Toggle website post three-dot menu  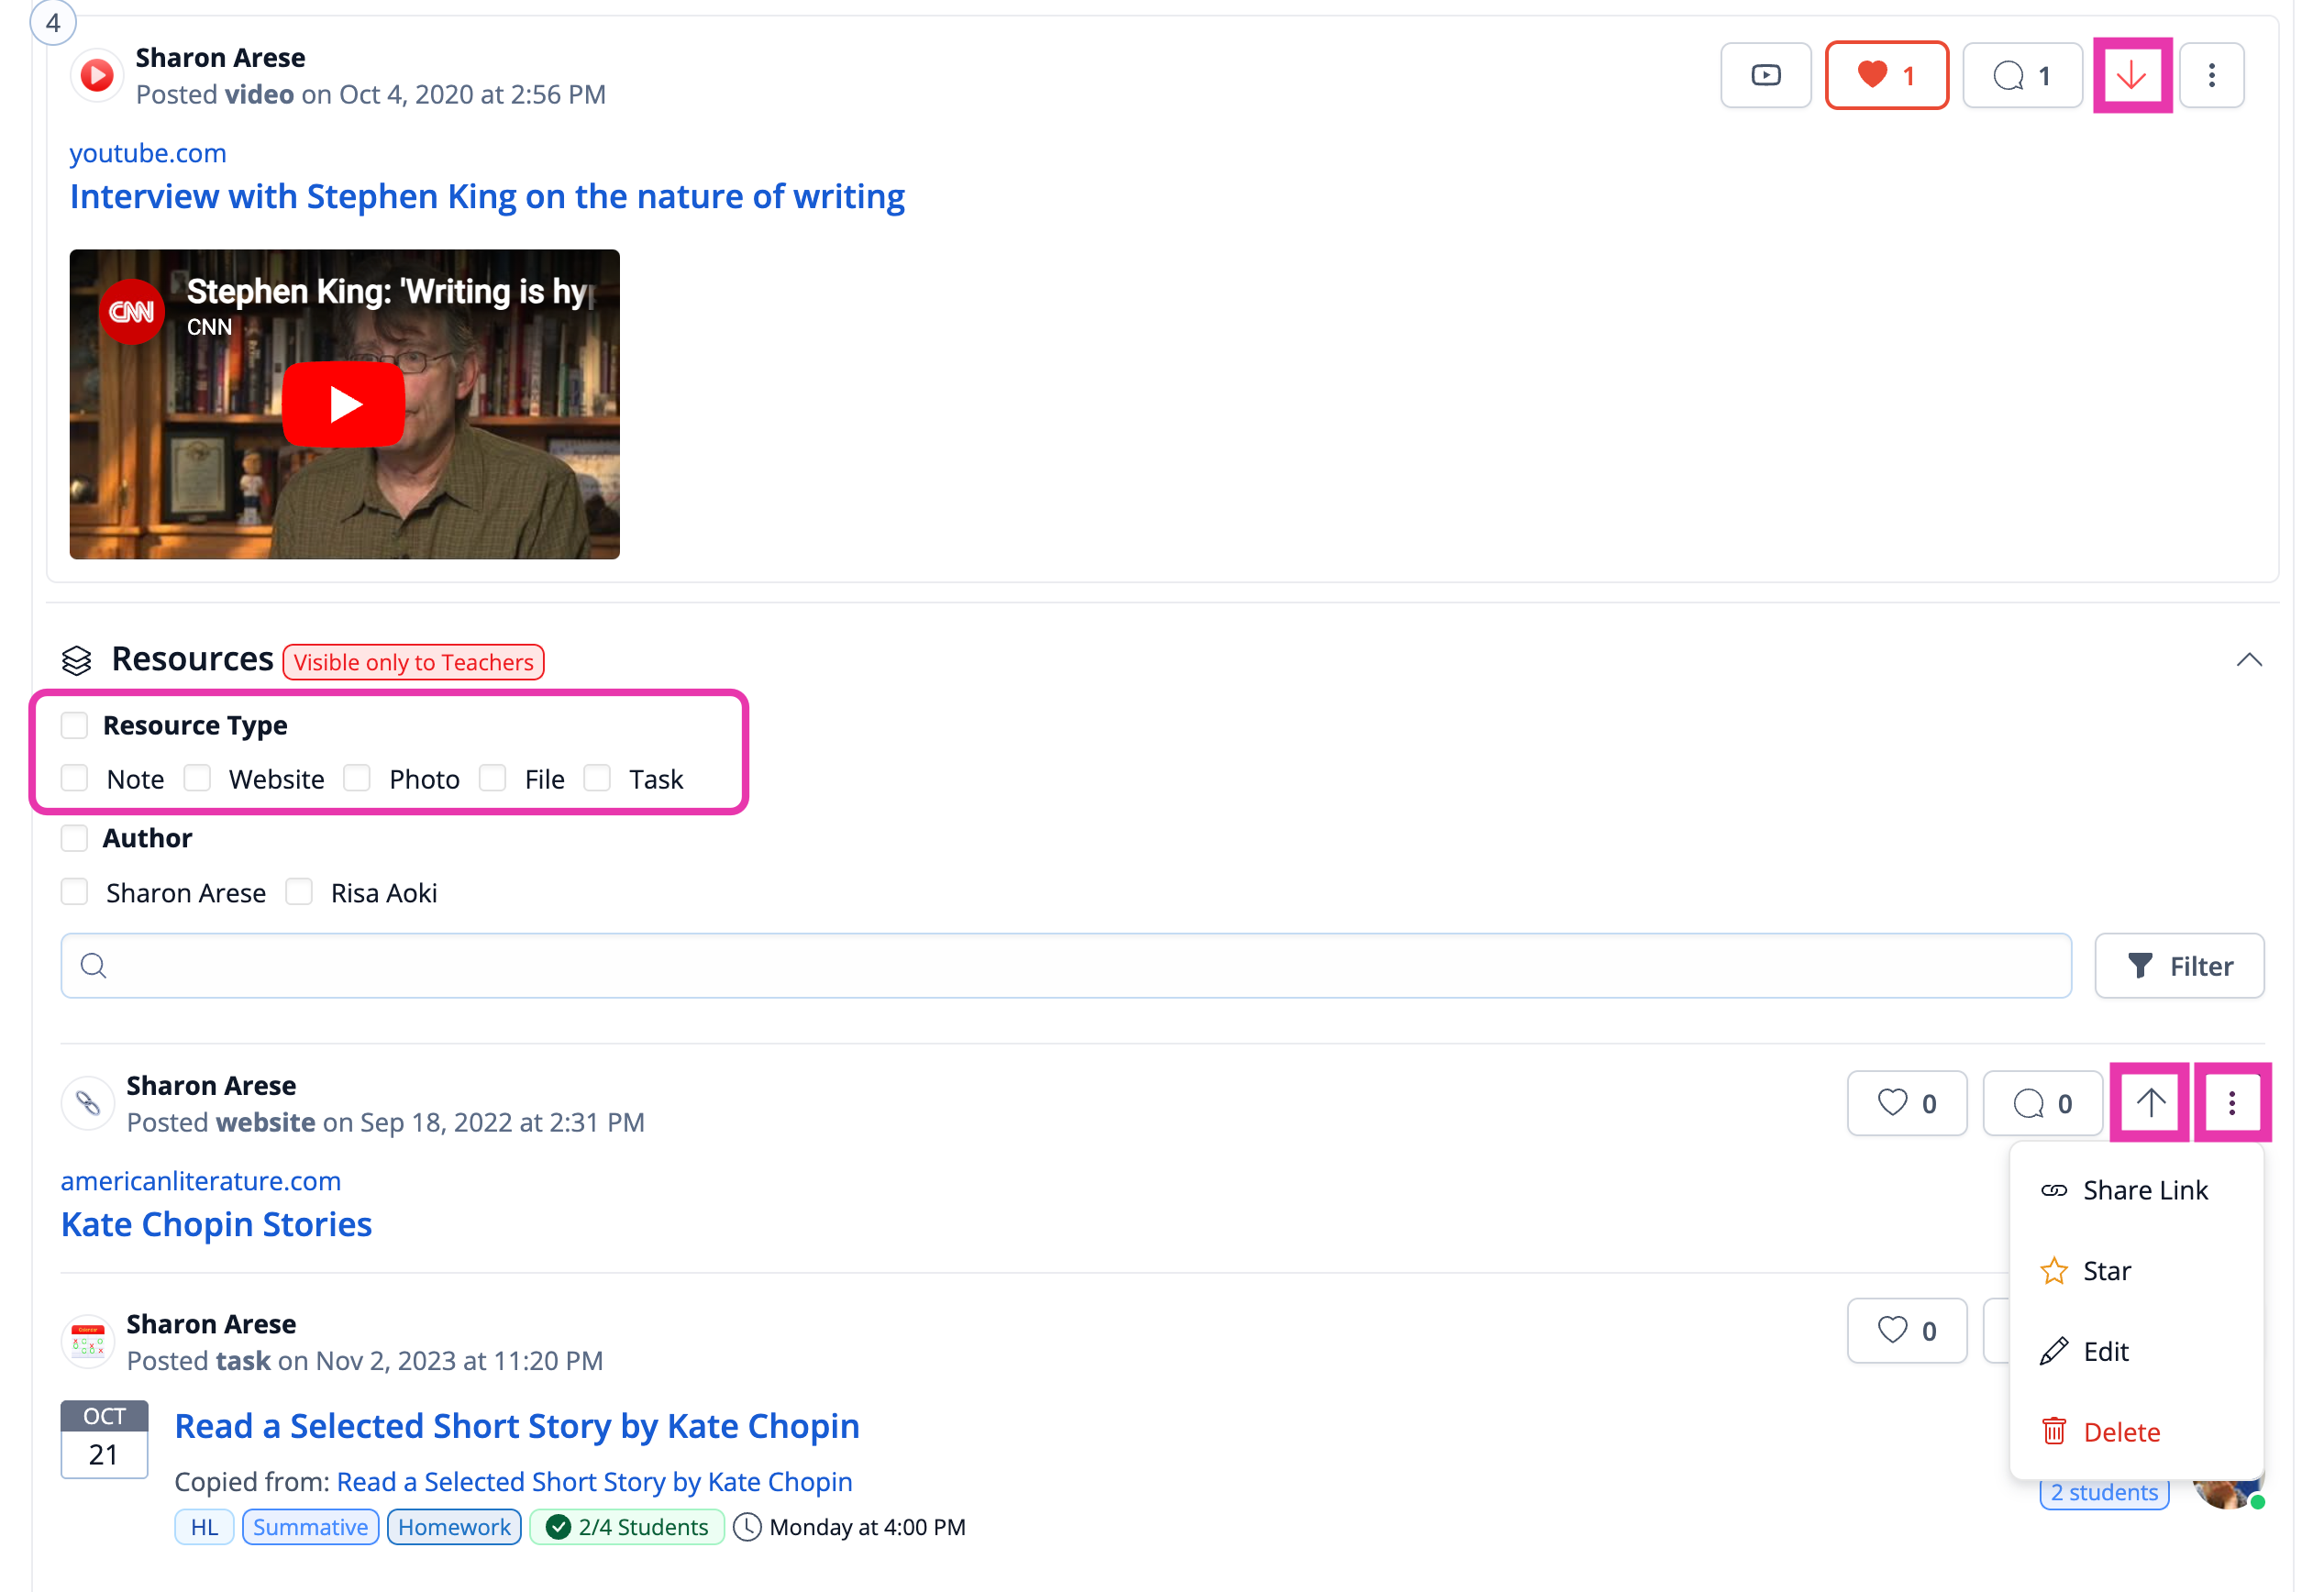tap(2231, 1103)
